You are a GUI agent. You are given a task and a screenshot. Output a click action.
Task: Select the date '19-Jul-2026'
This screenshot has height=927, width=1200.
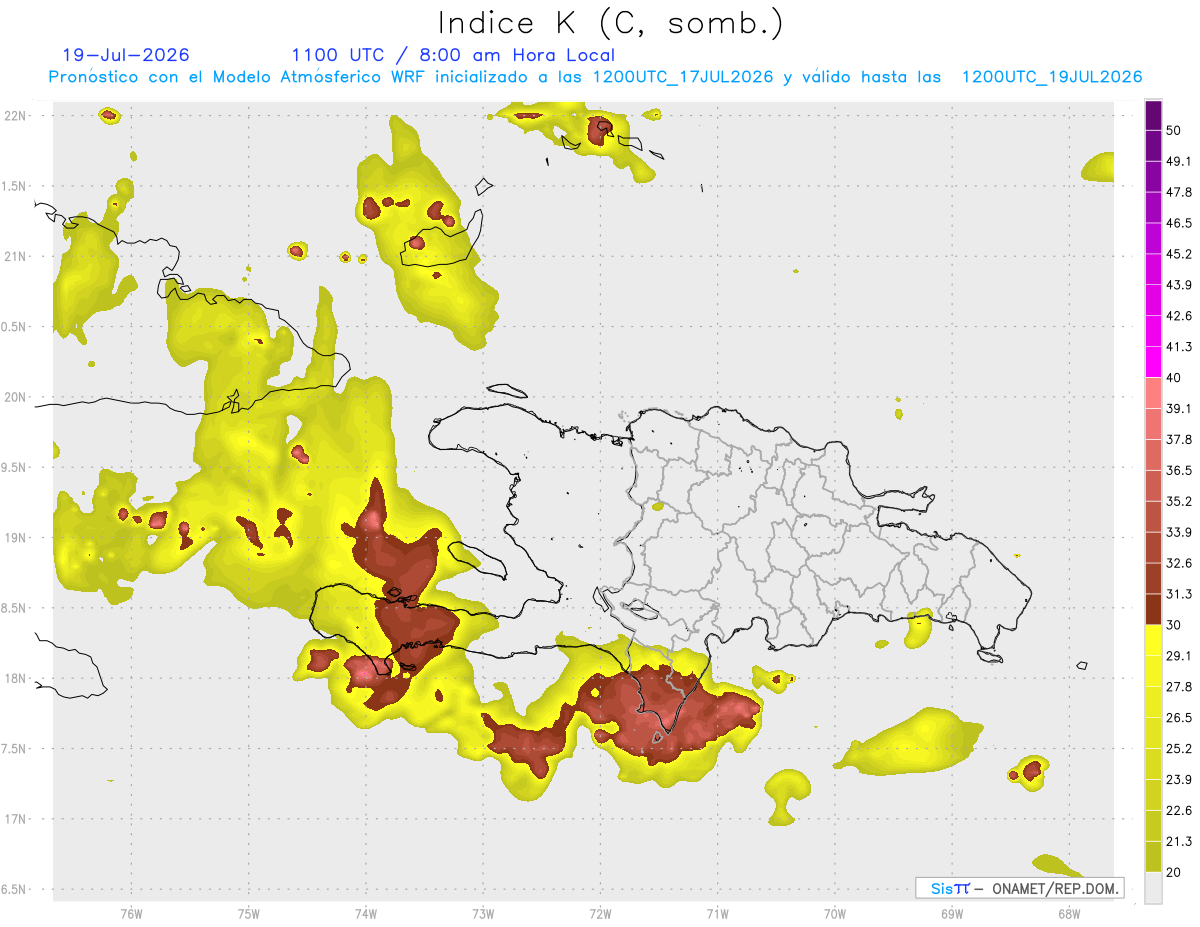126,55
